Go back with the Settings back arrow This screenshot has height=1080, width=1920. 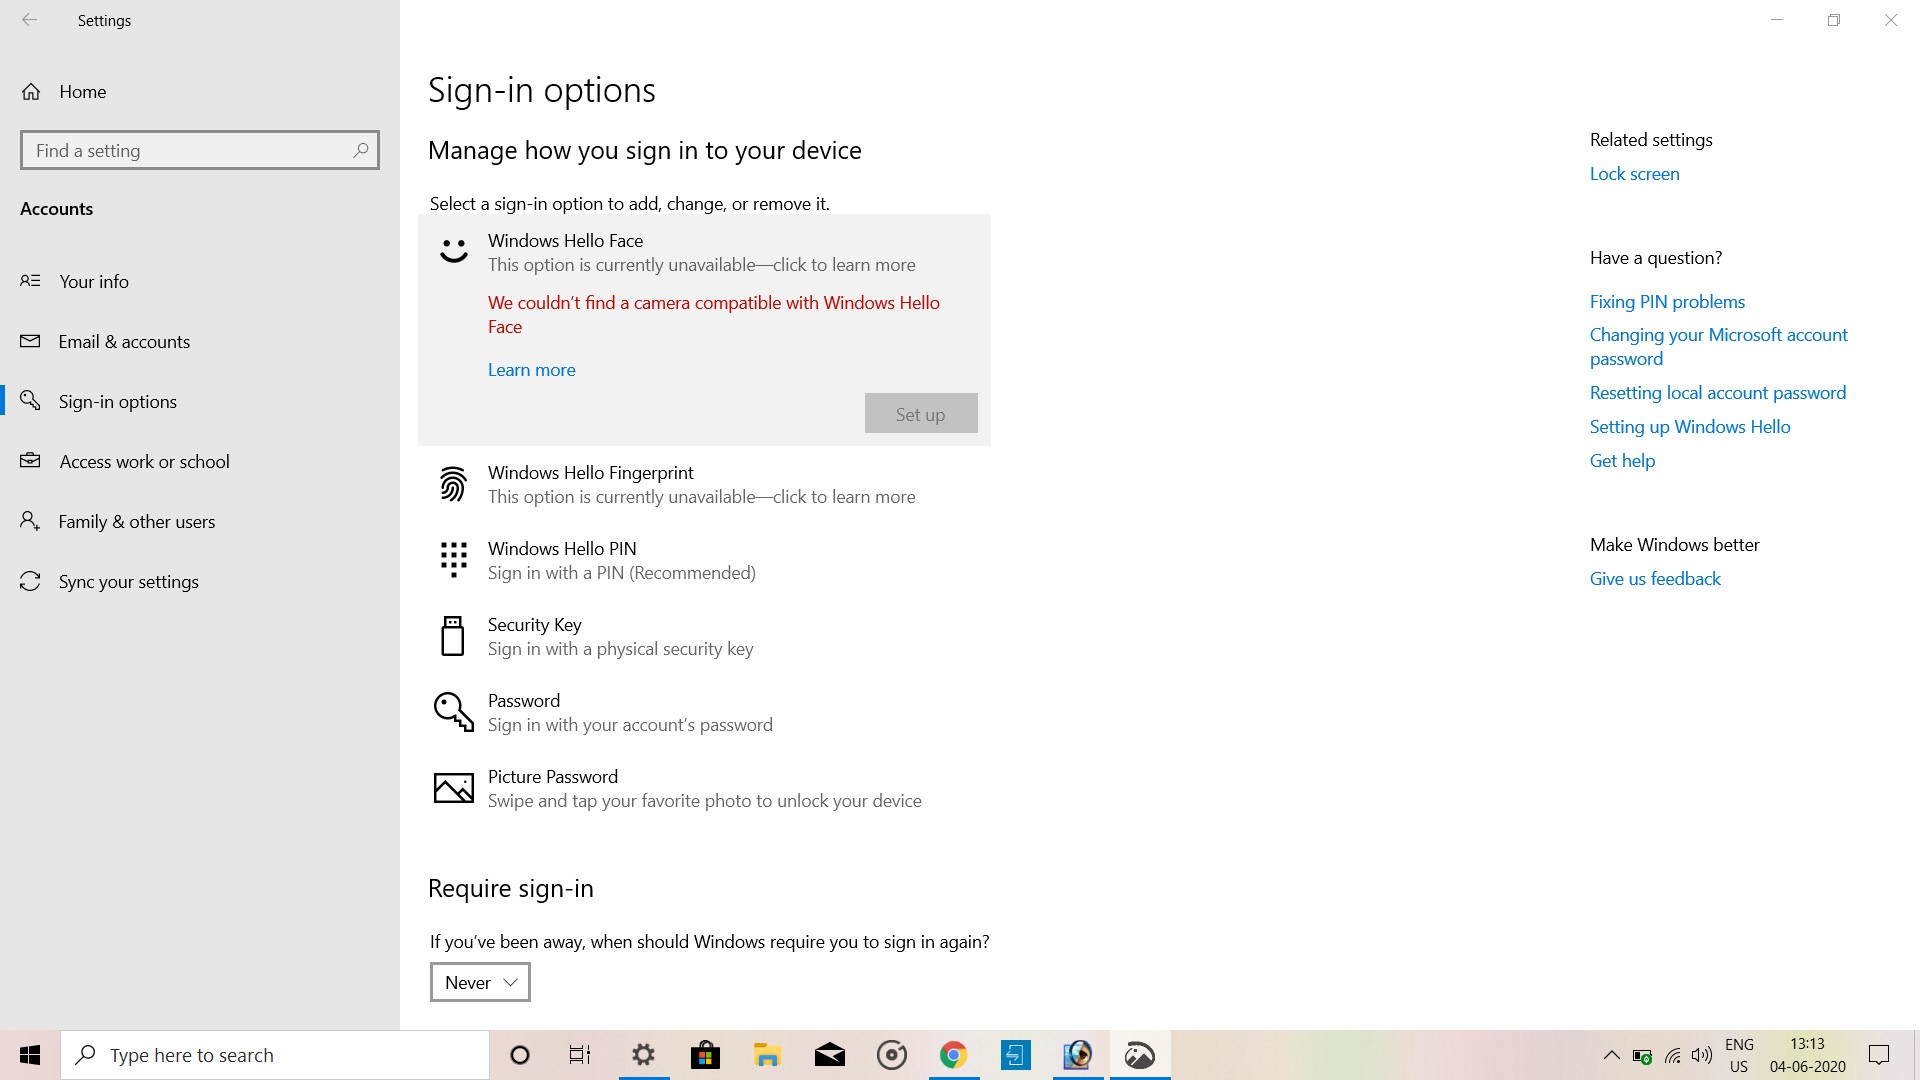point(29,20)
